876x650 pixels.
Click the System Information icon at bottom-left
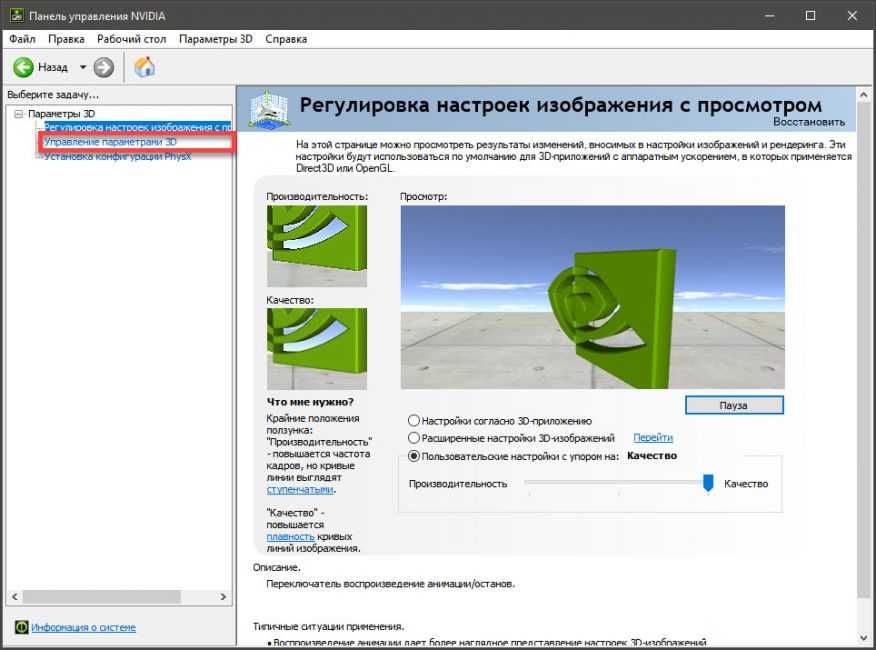(x=21, y=627)
